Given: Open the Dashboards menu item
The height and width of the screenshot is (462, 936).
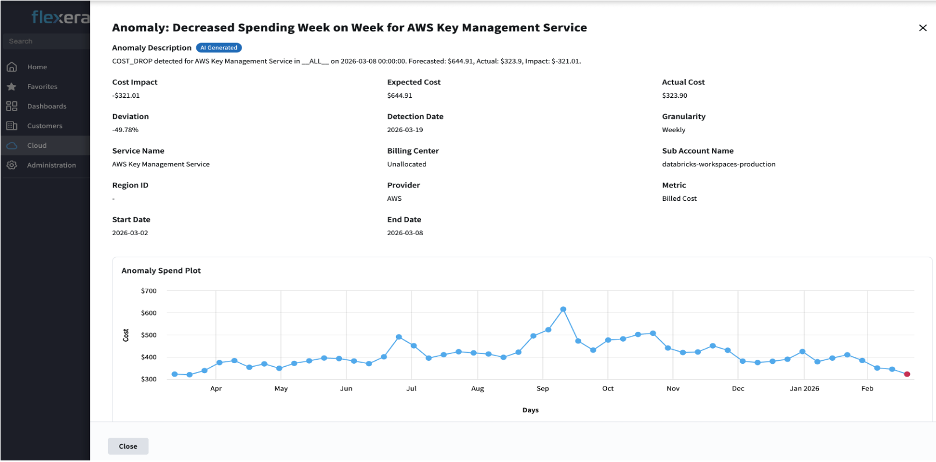Looking at the screenshot, I should 45,106.
